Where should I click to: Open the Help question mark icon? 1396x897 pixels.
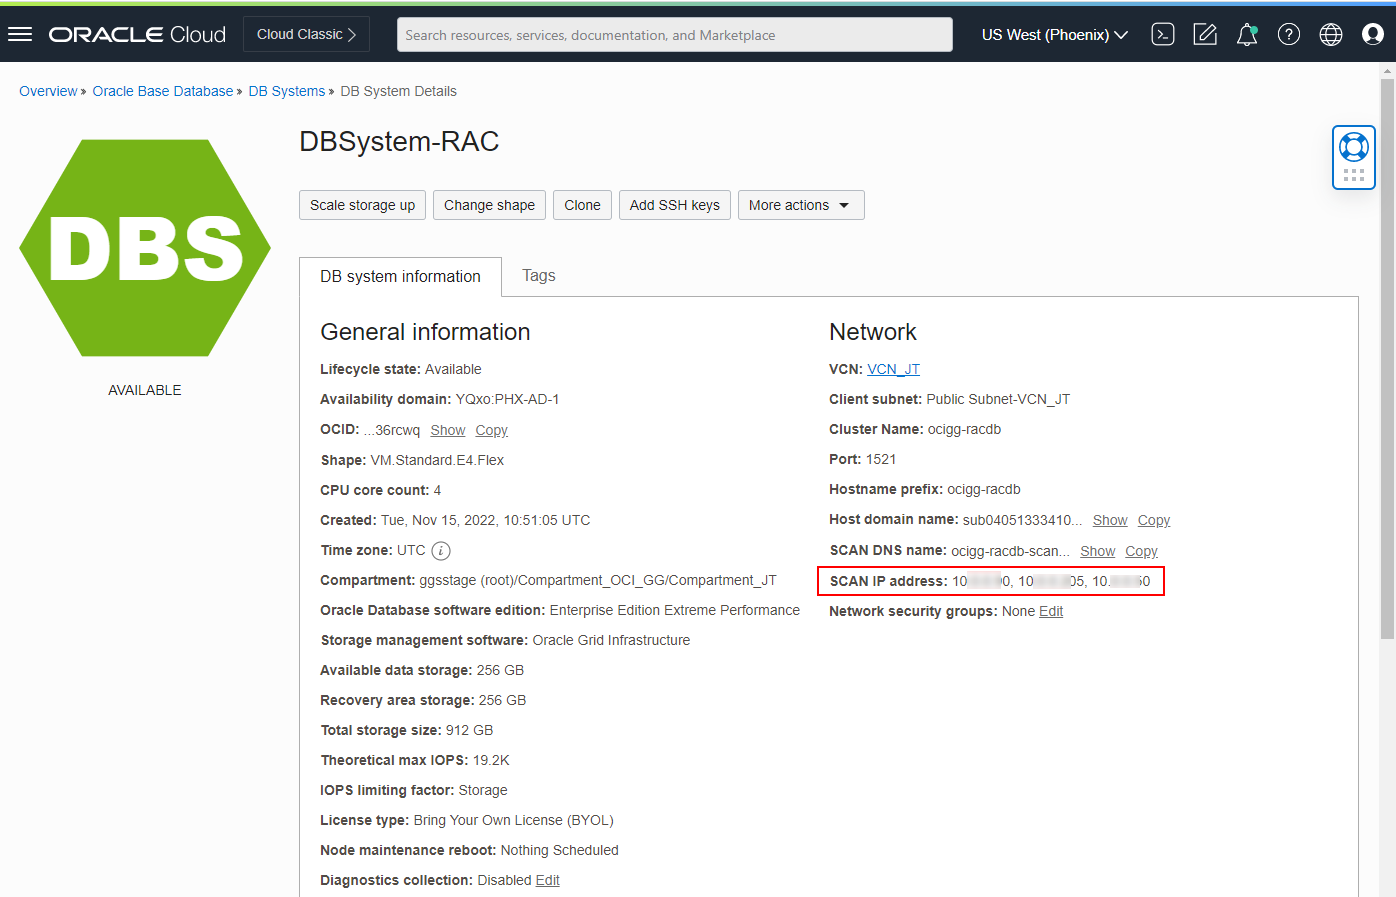coord(1288,33)
